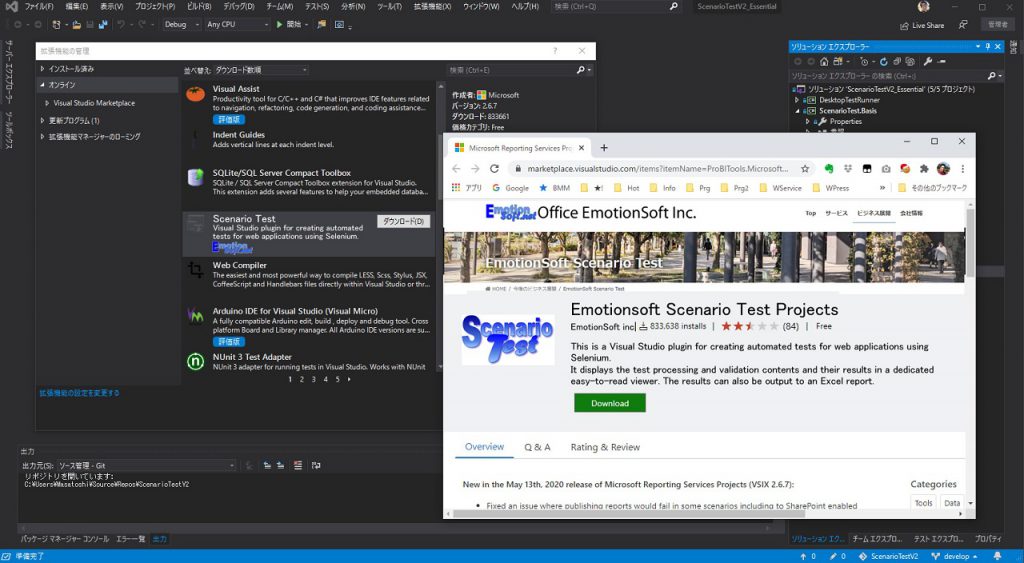Click the develop branch in status bar

pos(954,556)
